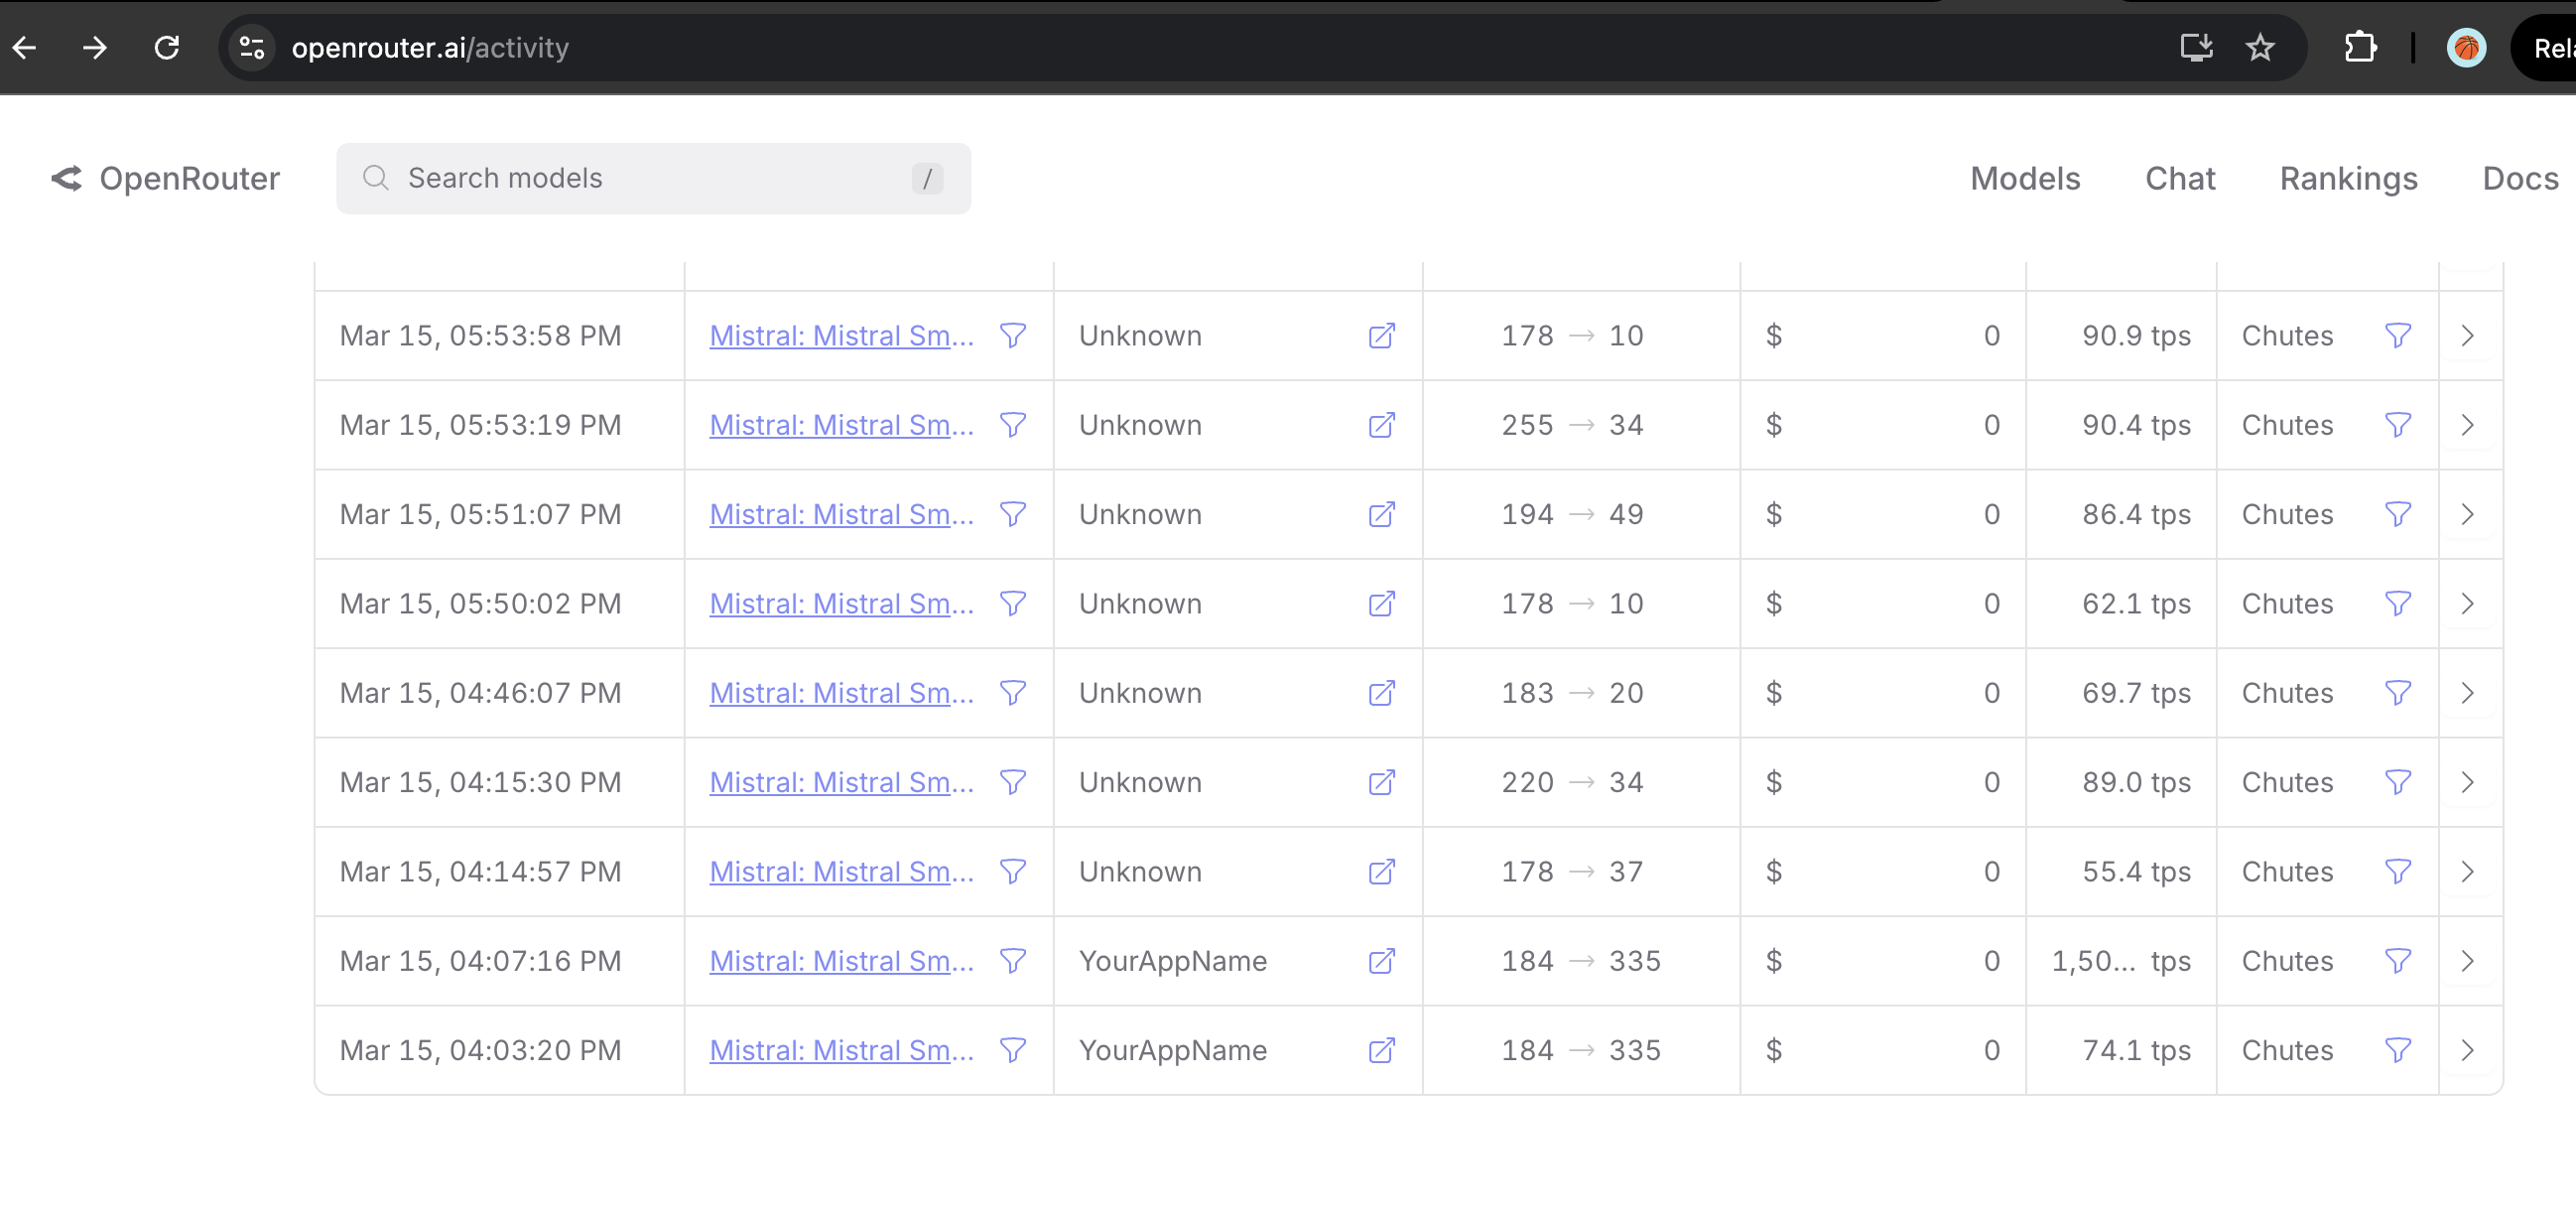Expand details chevron for 04:14:57 PM row
2576x1217 pixels.
(x=2468, y=872)
